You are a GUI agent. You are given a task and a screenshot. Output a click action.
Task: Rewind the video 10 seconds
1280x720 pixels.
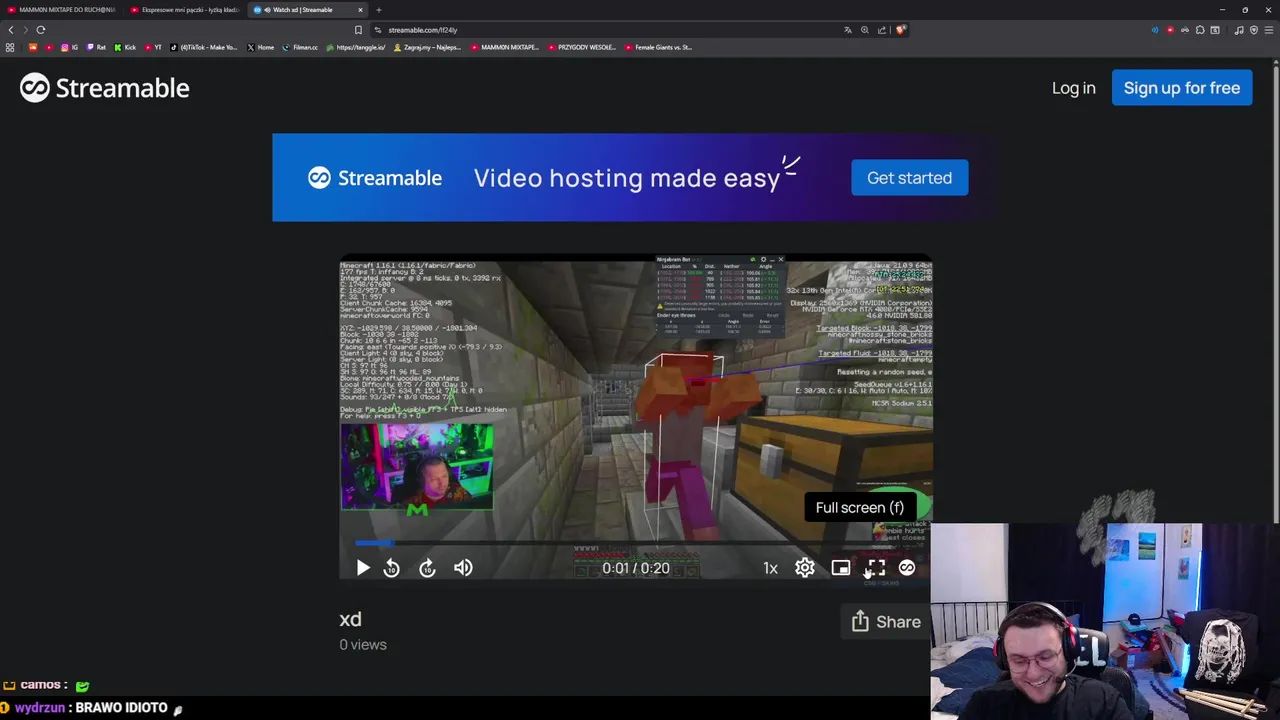(x=391, y=568)
